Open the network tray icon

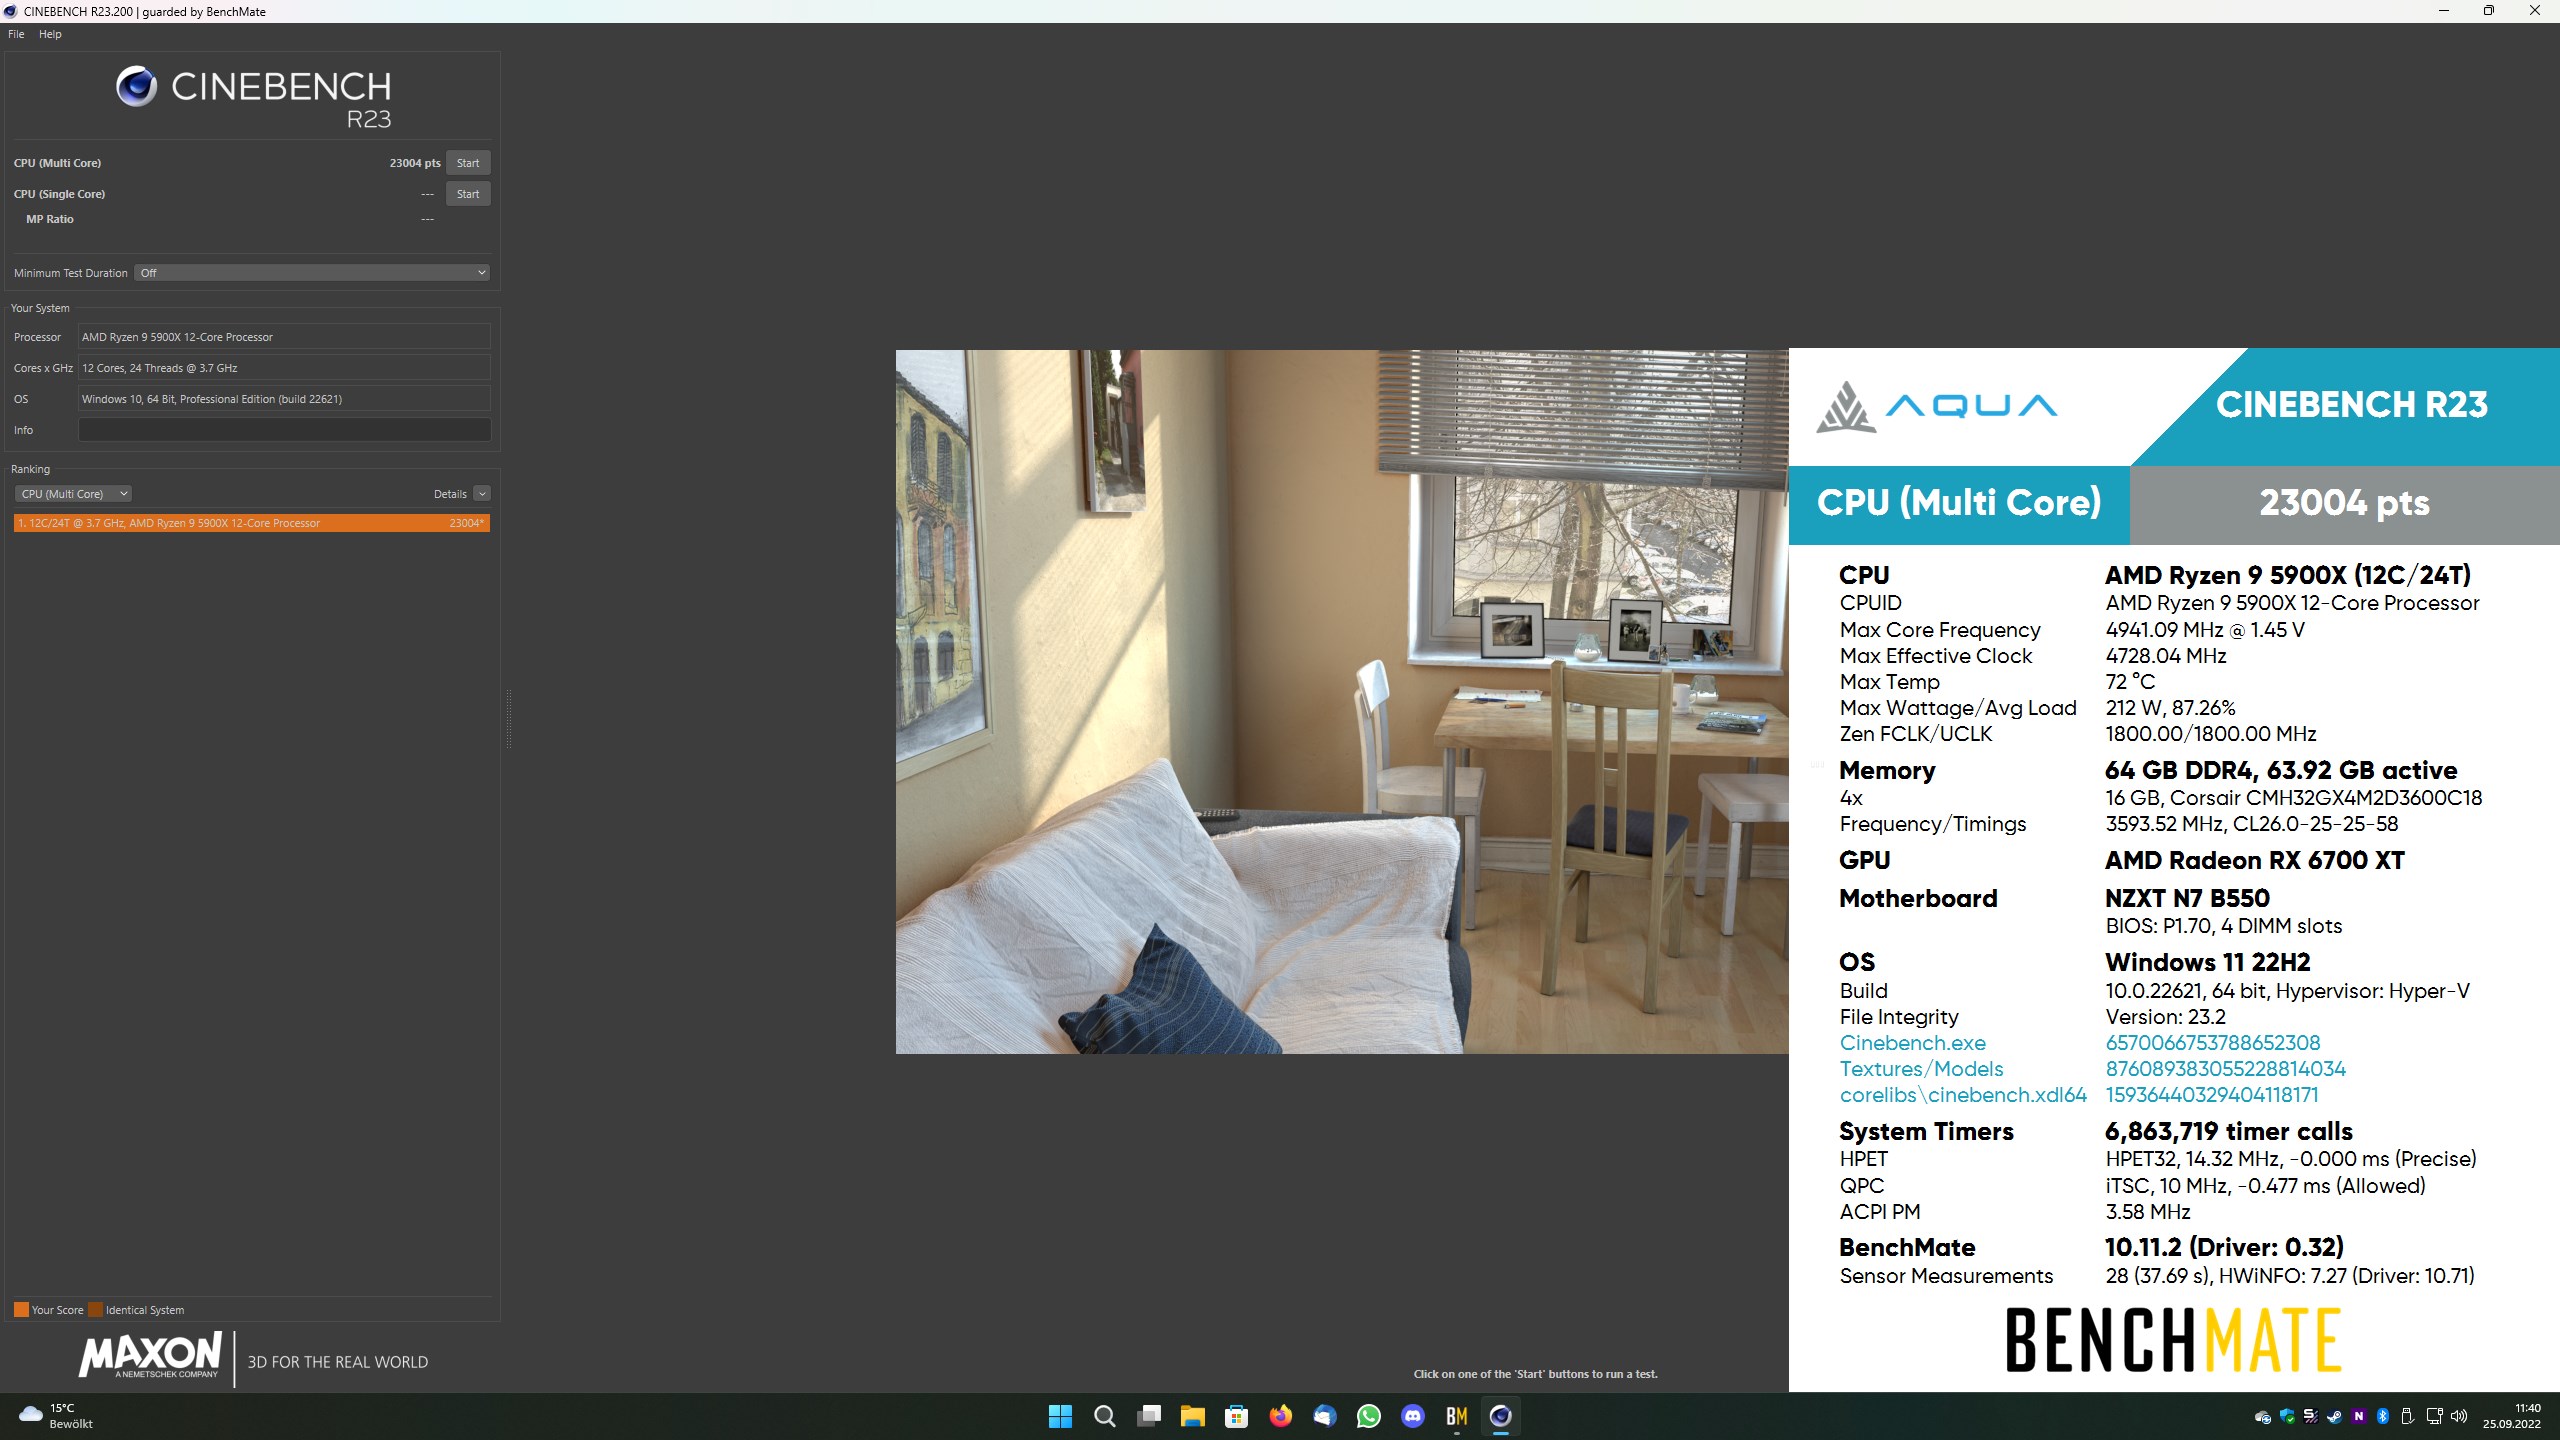(2434, 1416)
